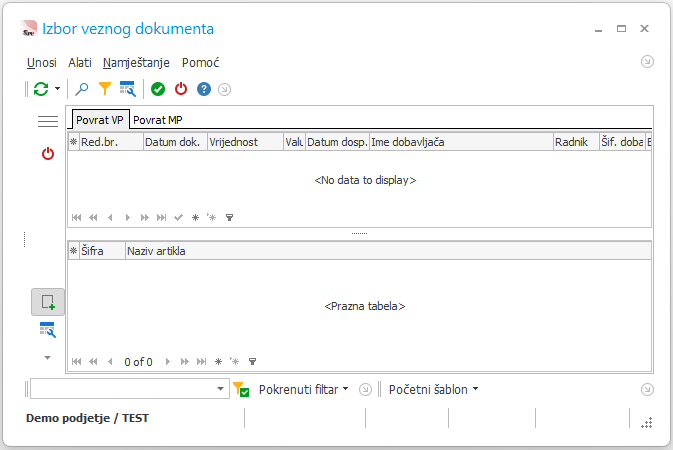The height and width of the screenshot is (450, 673).
Task: Click the Datum dosp. column header
Action: coord(337,142)
